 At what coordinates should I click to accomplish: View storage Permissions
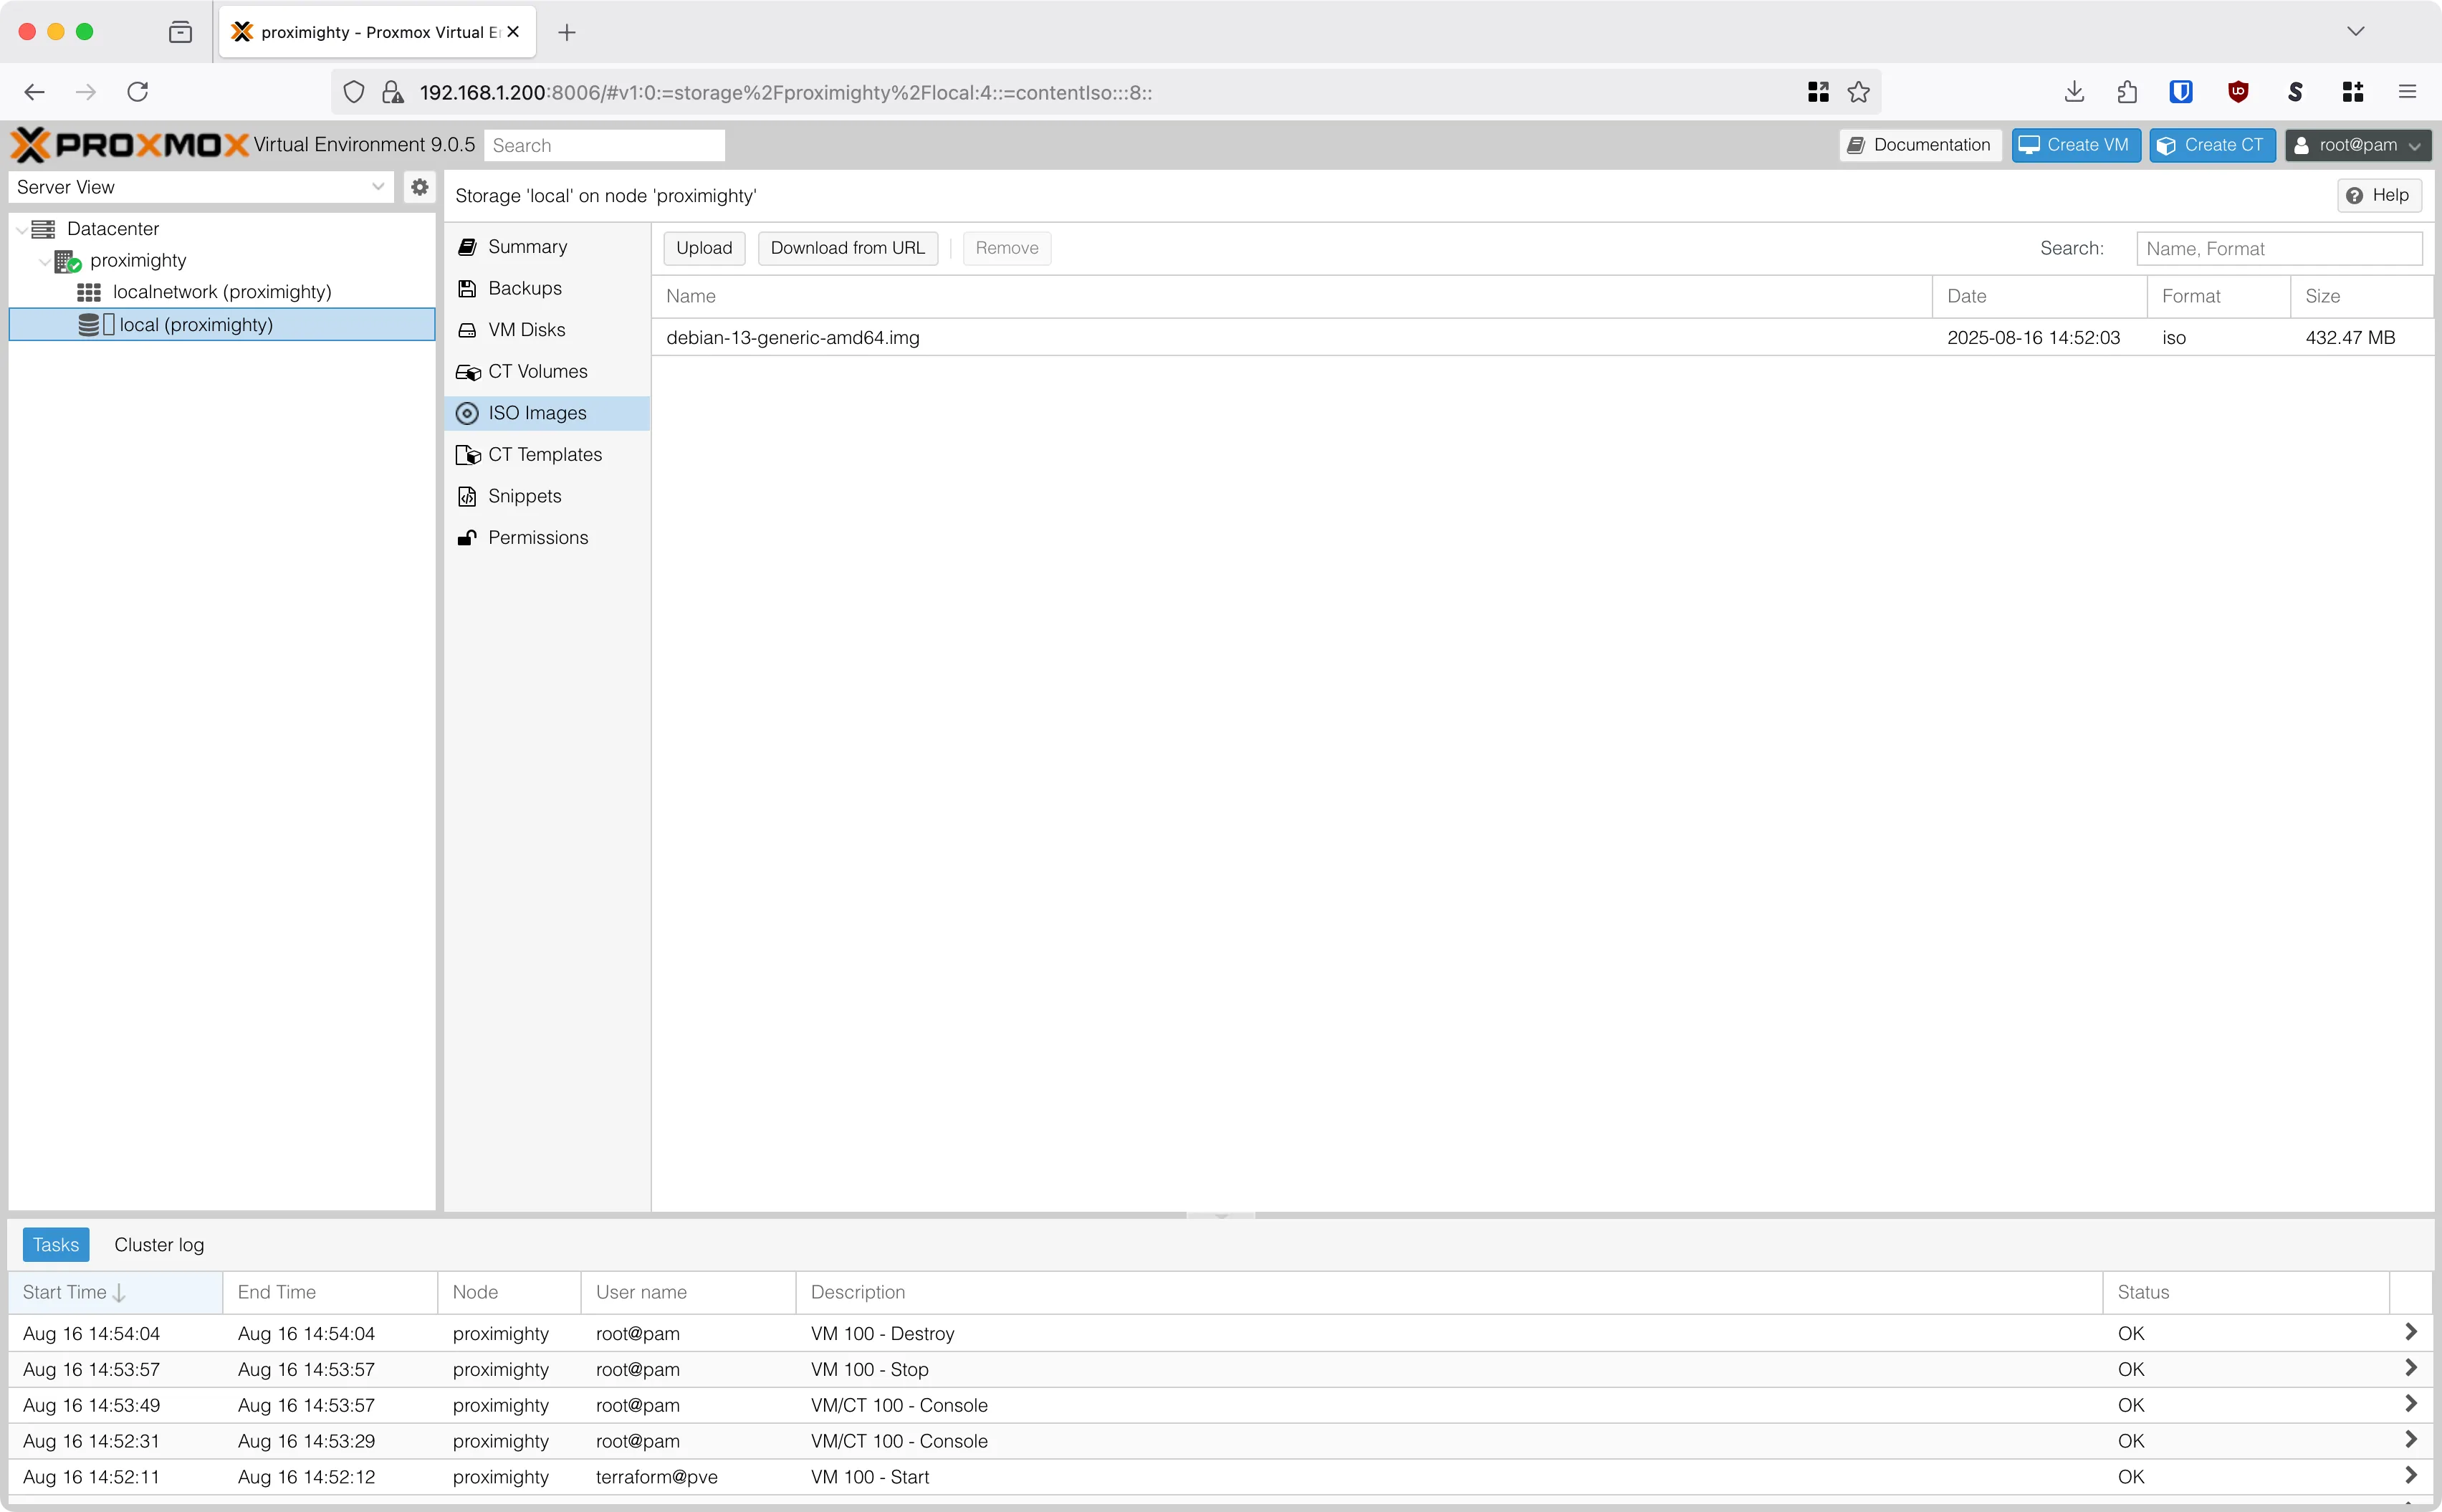click(538, 537)
